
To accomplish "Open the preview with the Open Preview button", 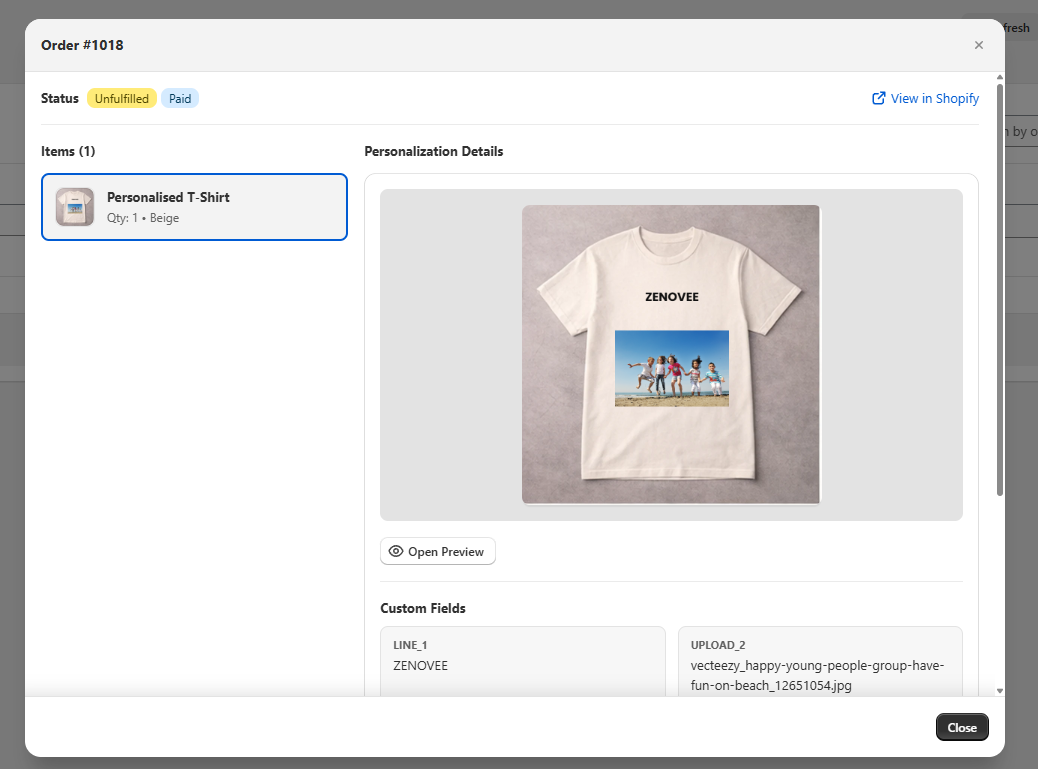I will 437,551.
